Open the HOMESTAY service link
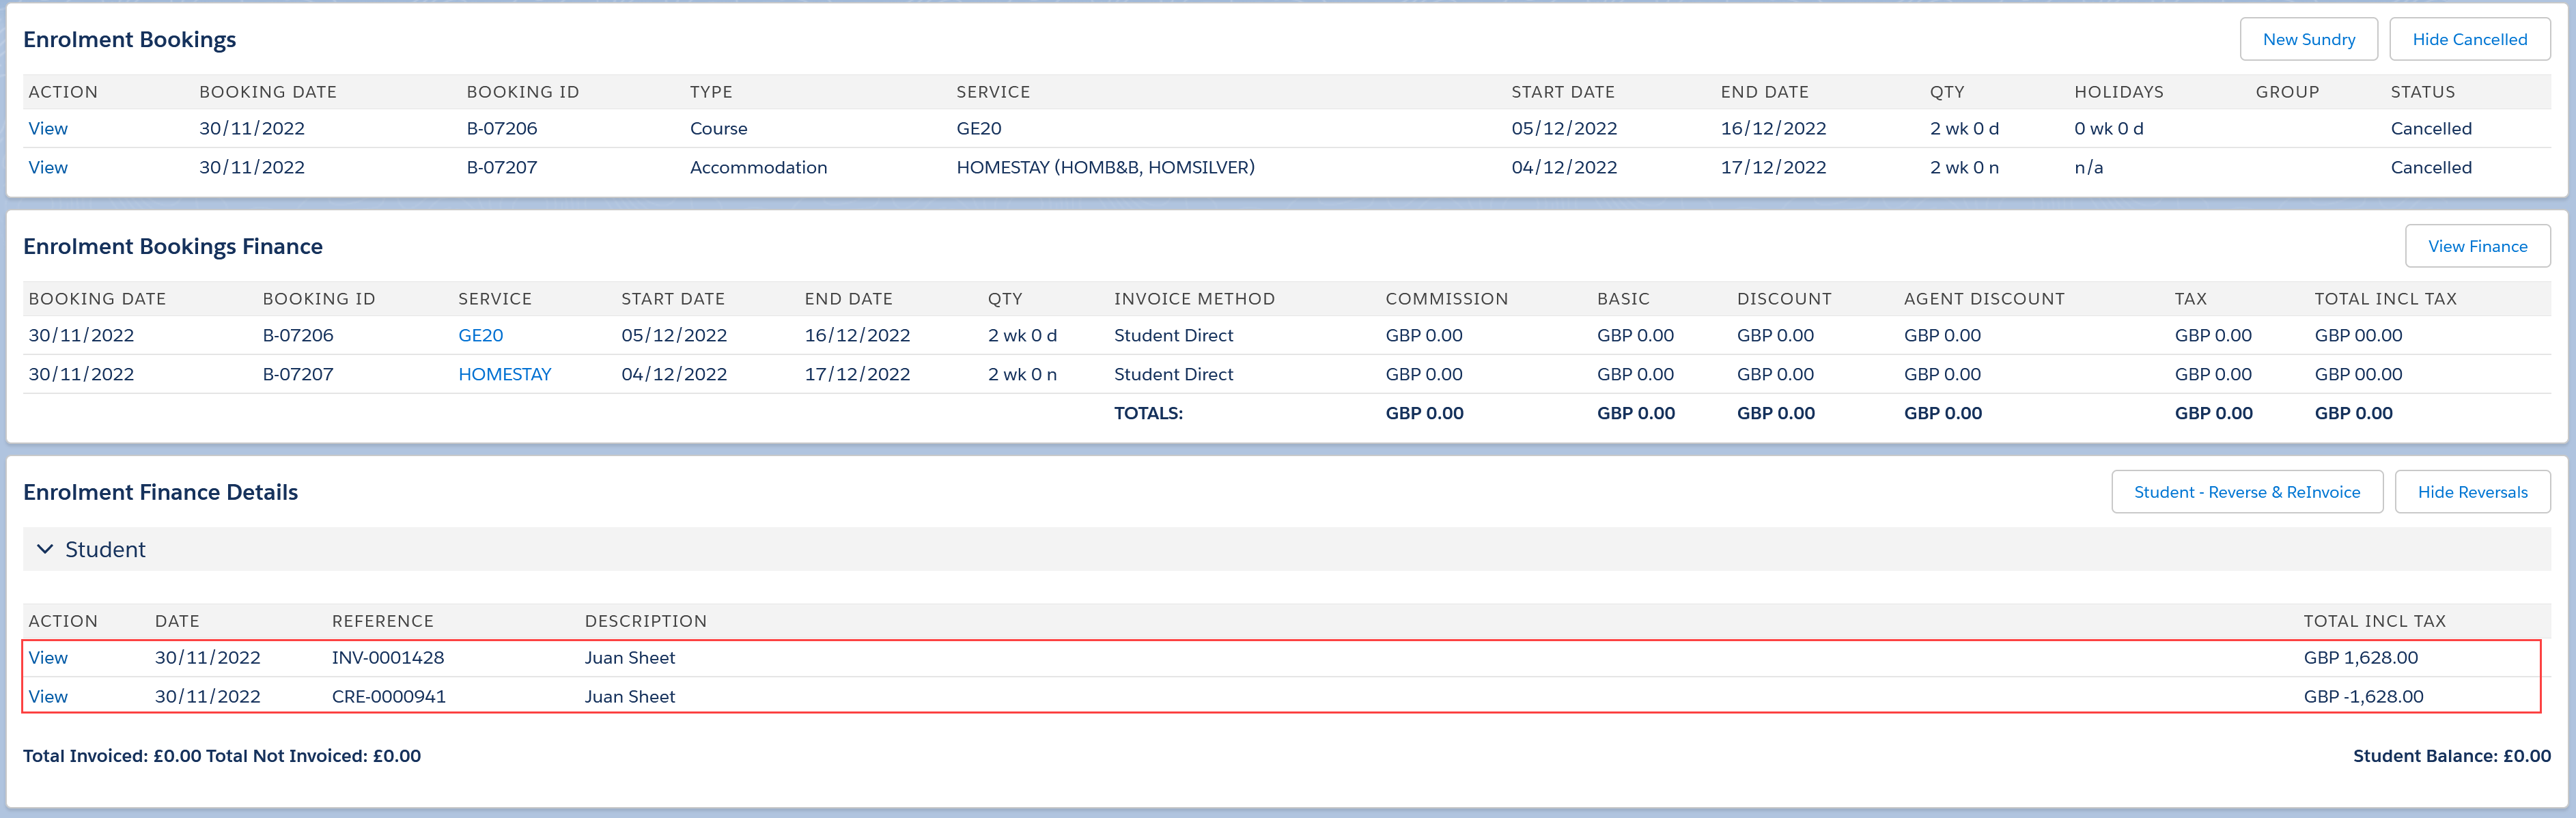Image resolution: width=2576 pixels, height=818 pixels. point(504,374)
